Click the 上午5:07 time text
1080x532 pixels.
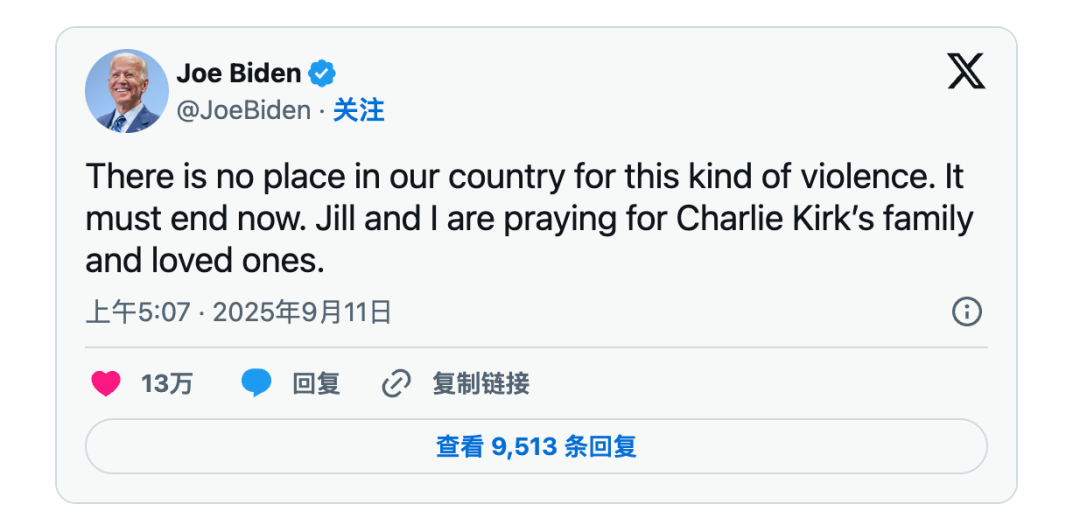click(x=137, y=313)
